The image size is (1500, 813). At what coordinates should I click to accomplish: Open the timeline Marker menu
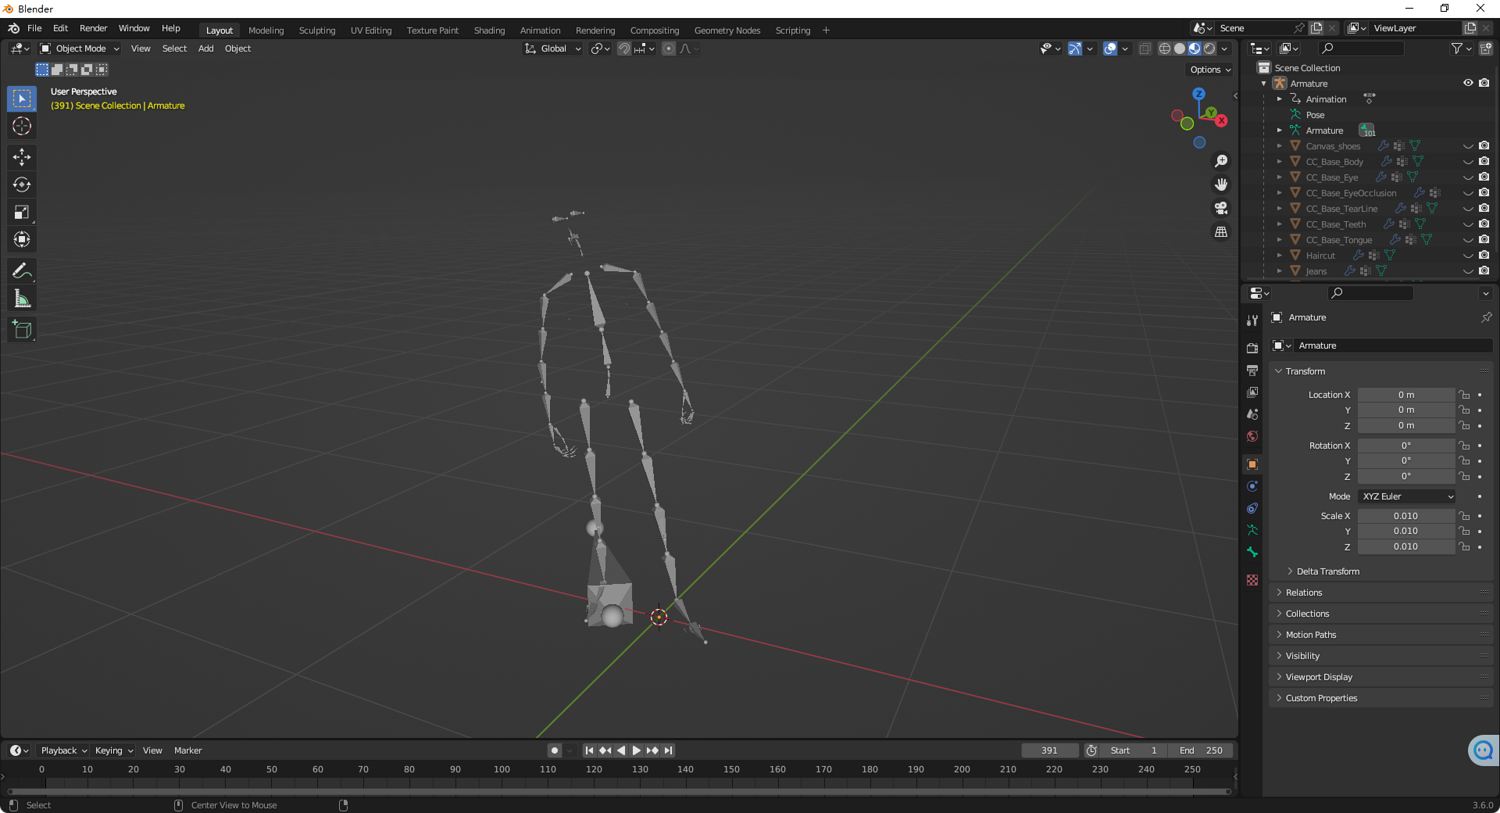coord(188,750)
